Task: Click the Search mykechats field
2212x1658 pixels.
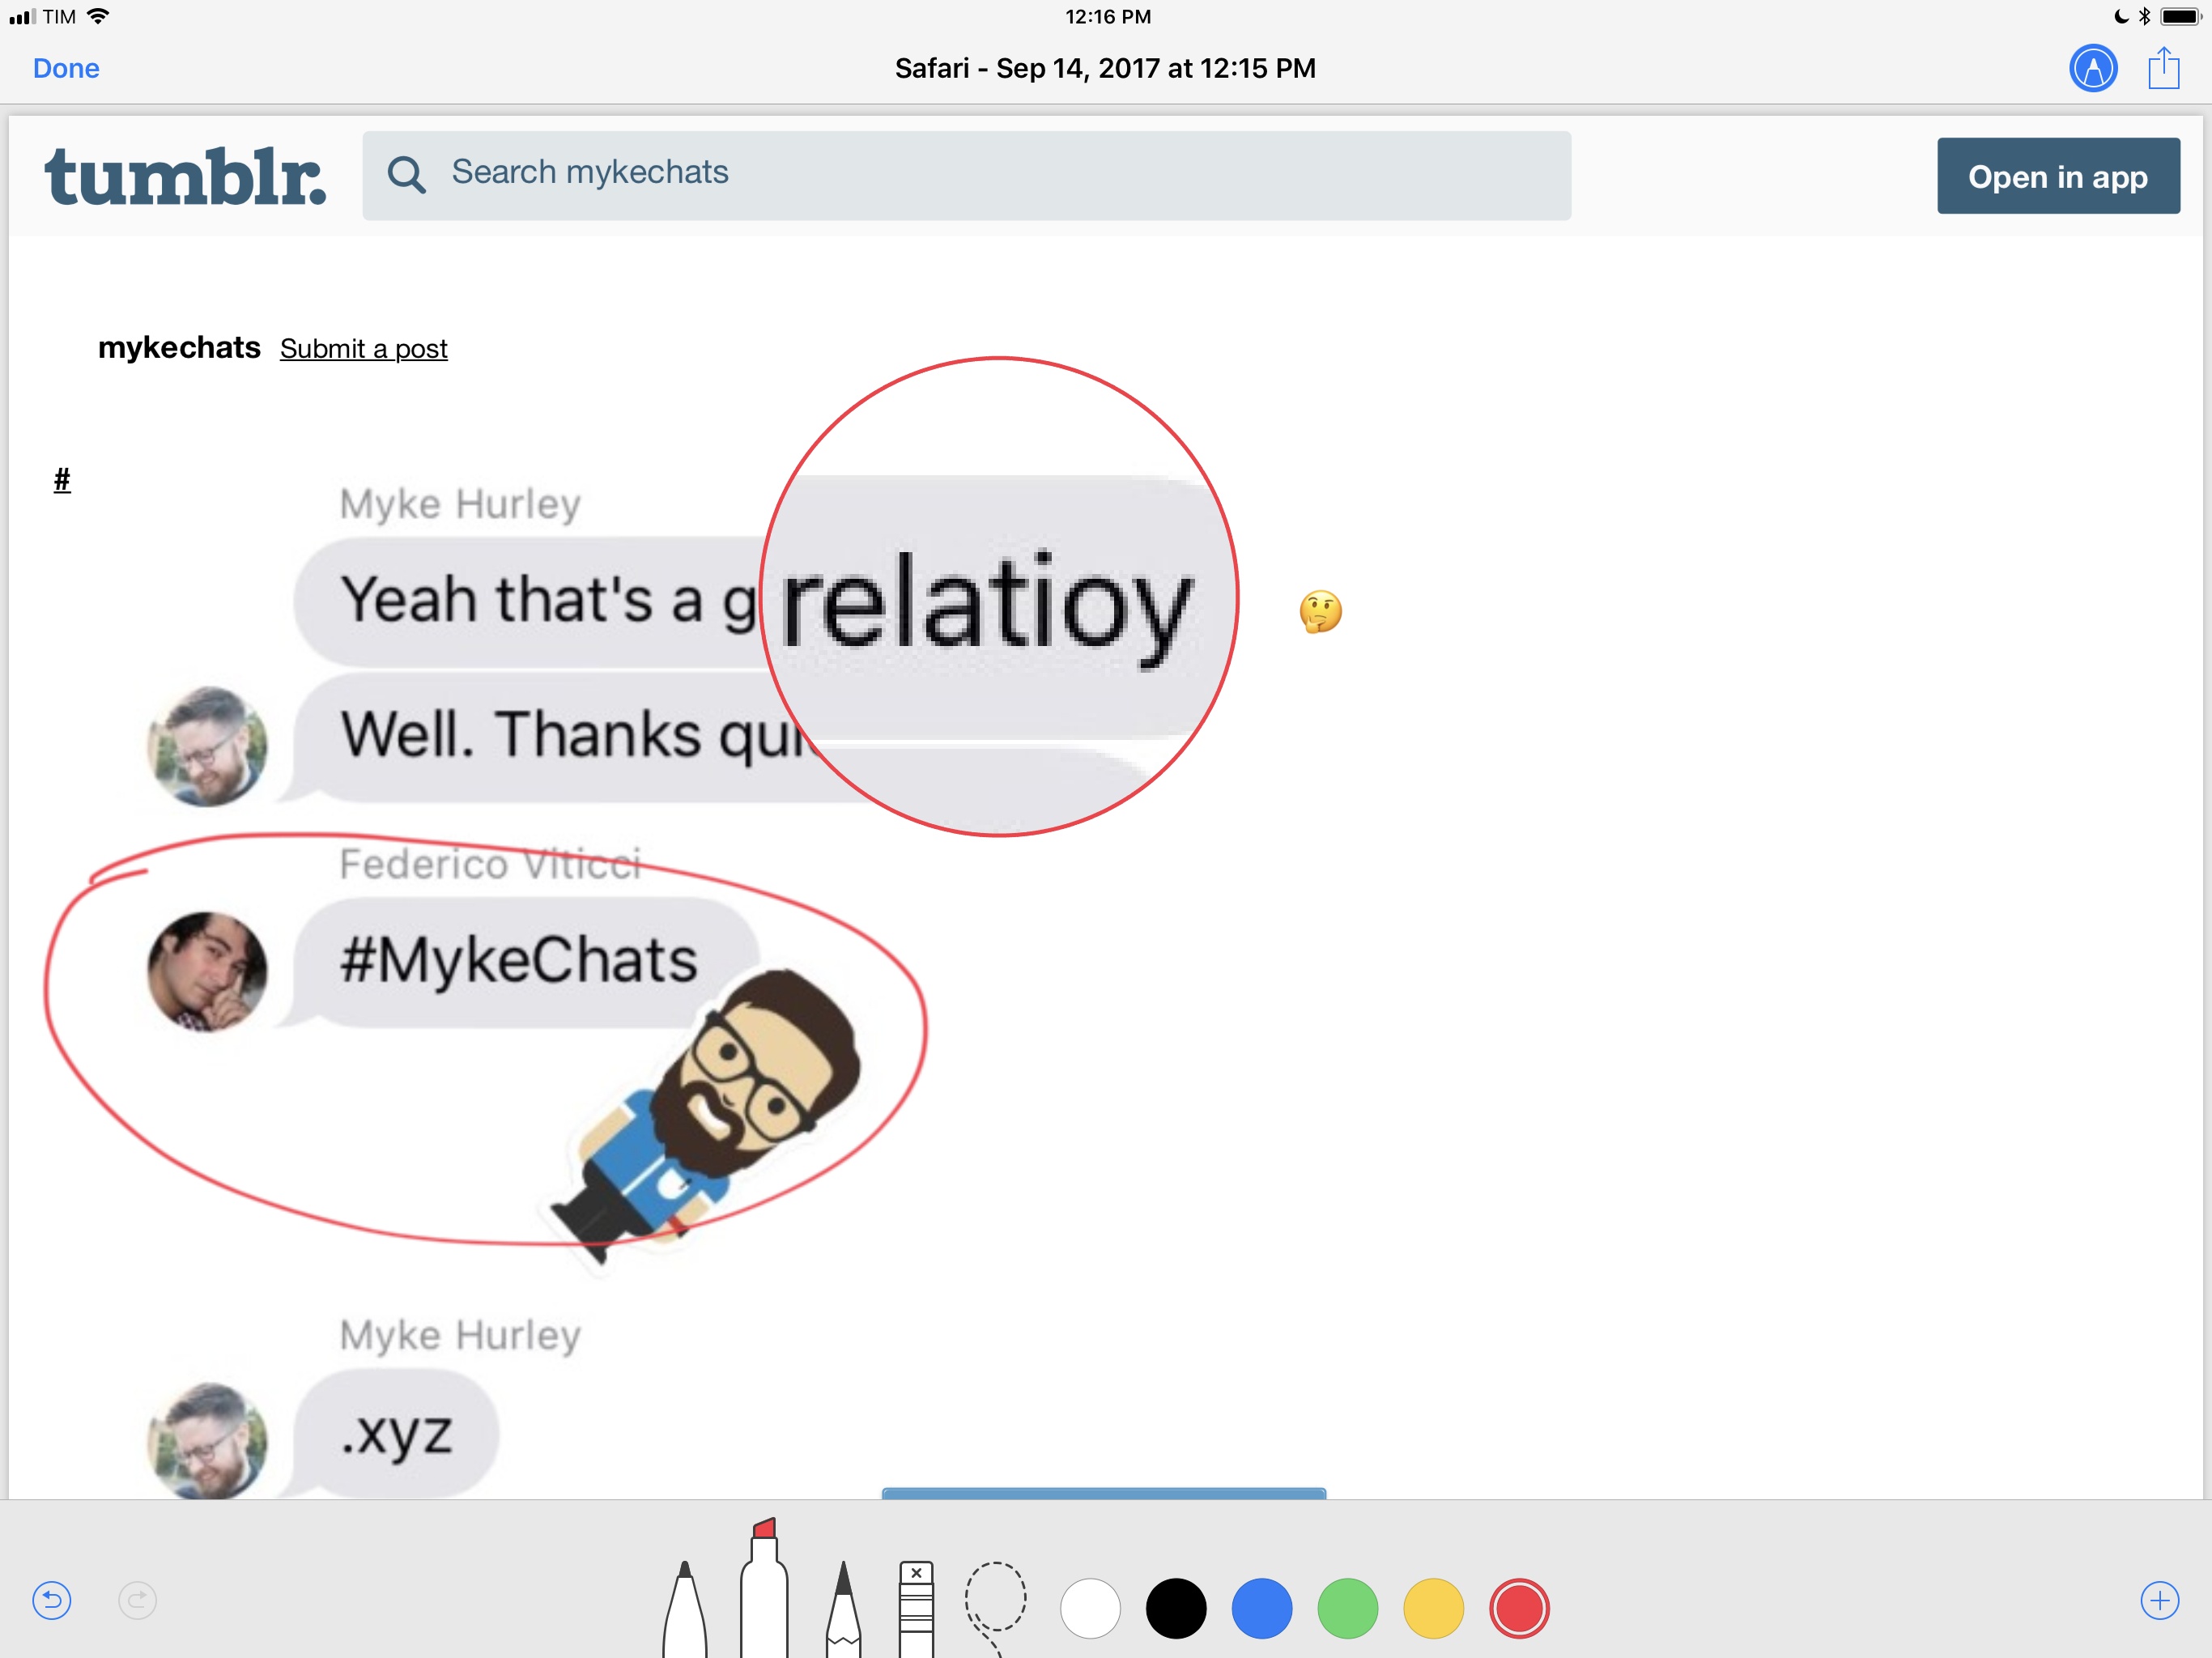Action: [967, 175]
